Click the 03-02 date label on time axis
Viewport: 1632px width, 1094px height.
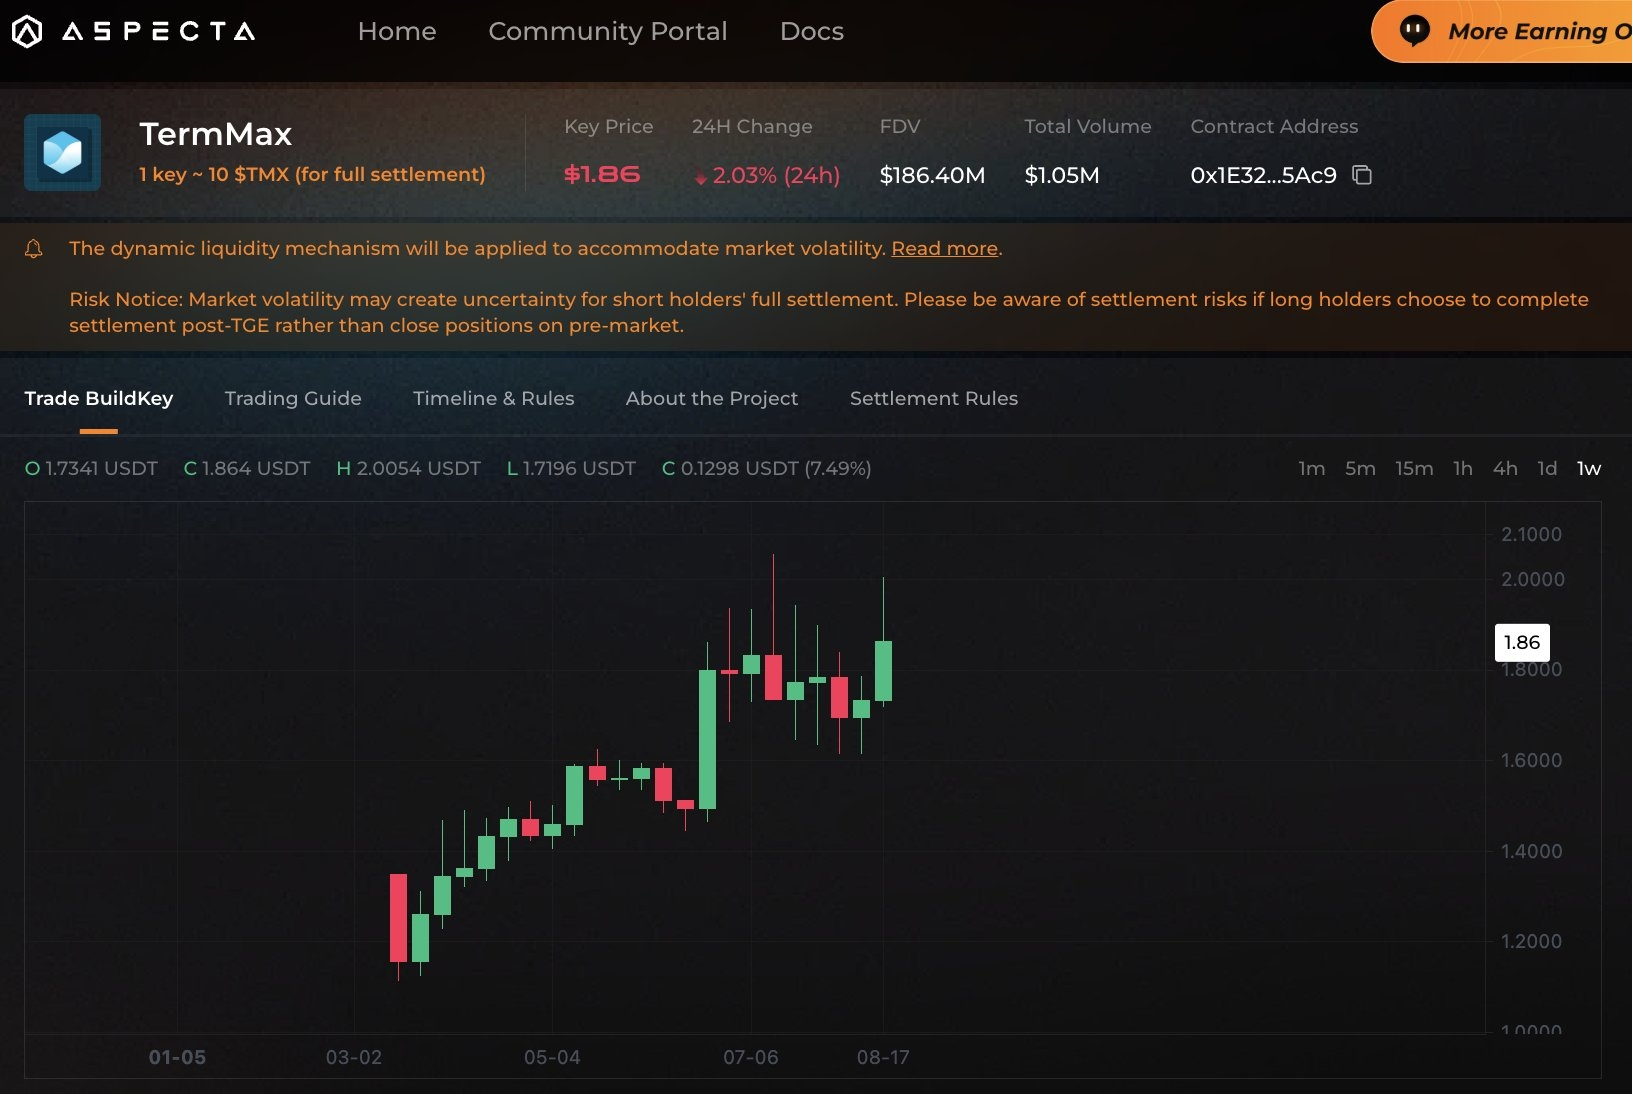pos(354,1057)
